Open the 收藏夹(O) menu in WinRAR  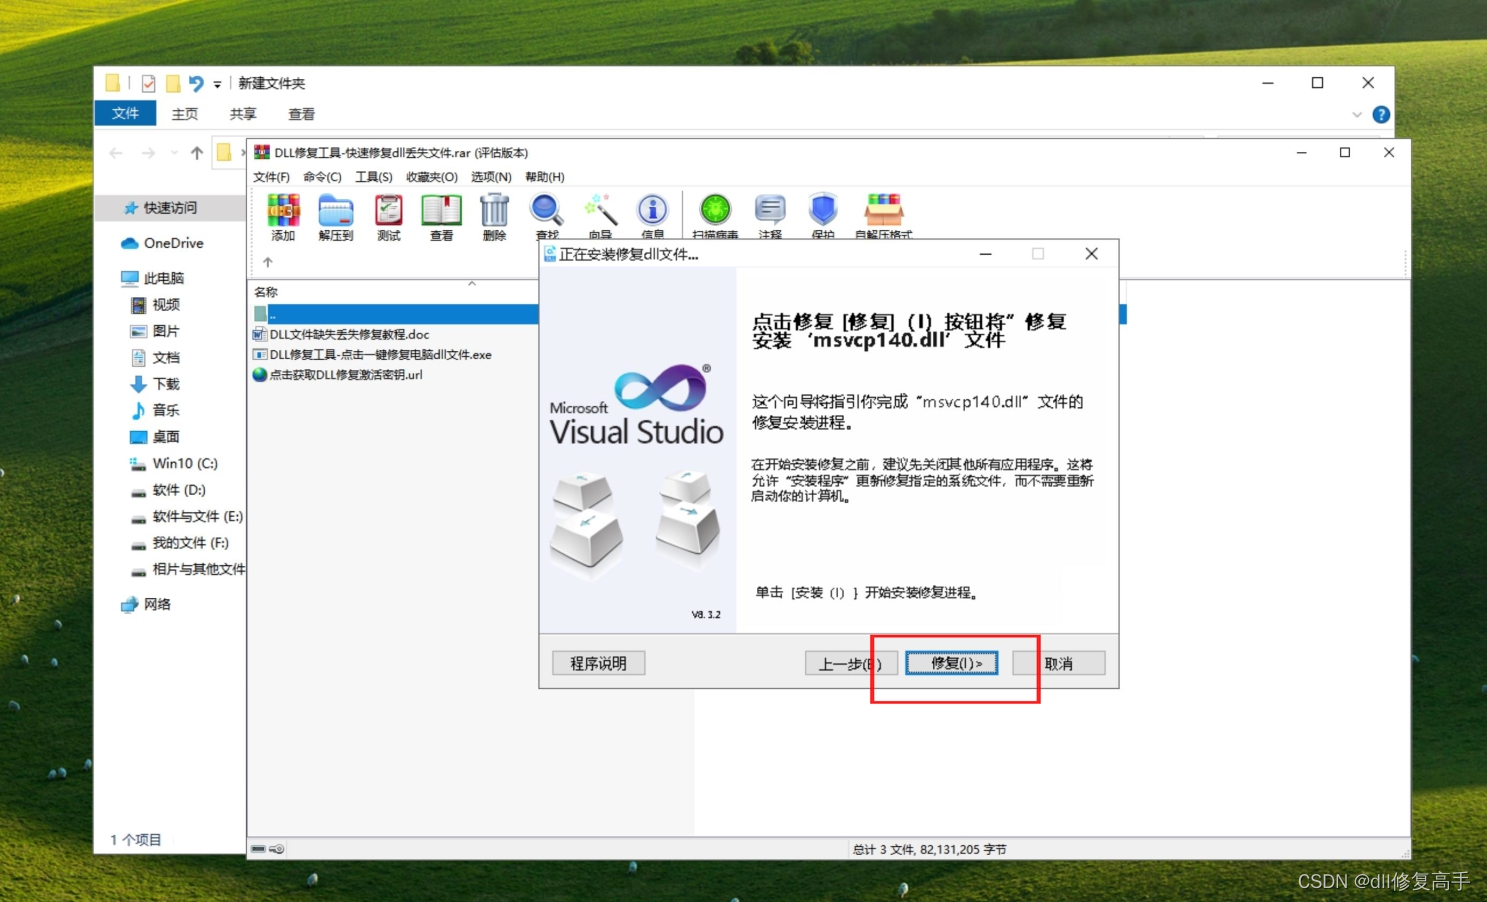click(x=431, y=177)
